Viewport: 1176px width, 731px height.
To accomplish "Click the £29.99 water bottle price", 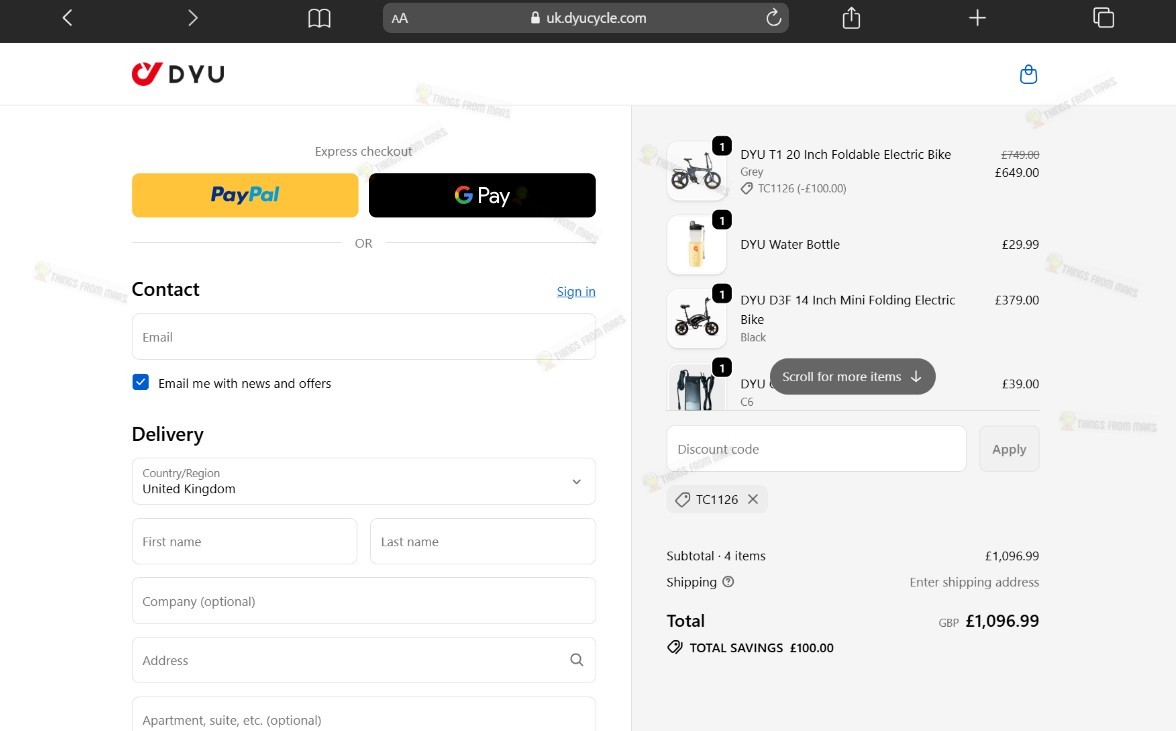I will pos(1020,244).
